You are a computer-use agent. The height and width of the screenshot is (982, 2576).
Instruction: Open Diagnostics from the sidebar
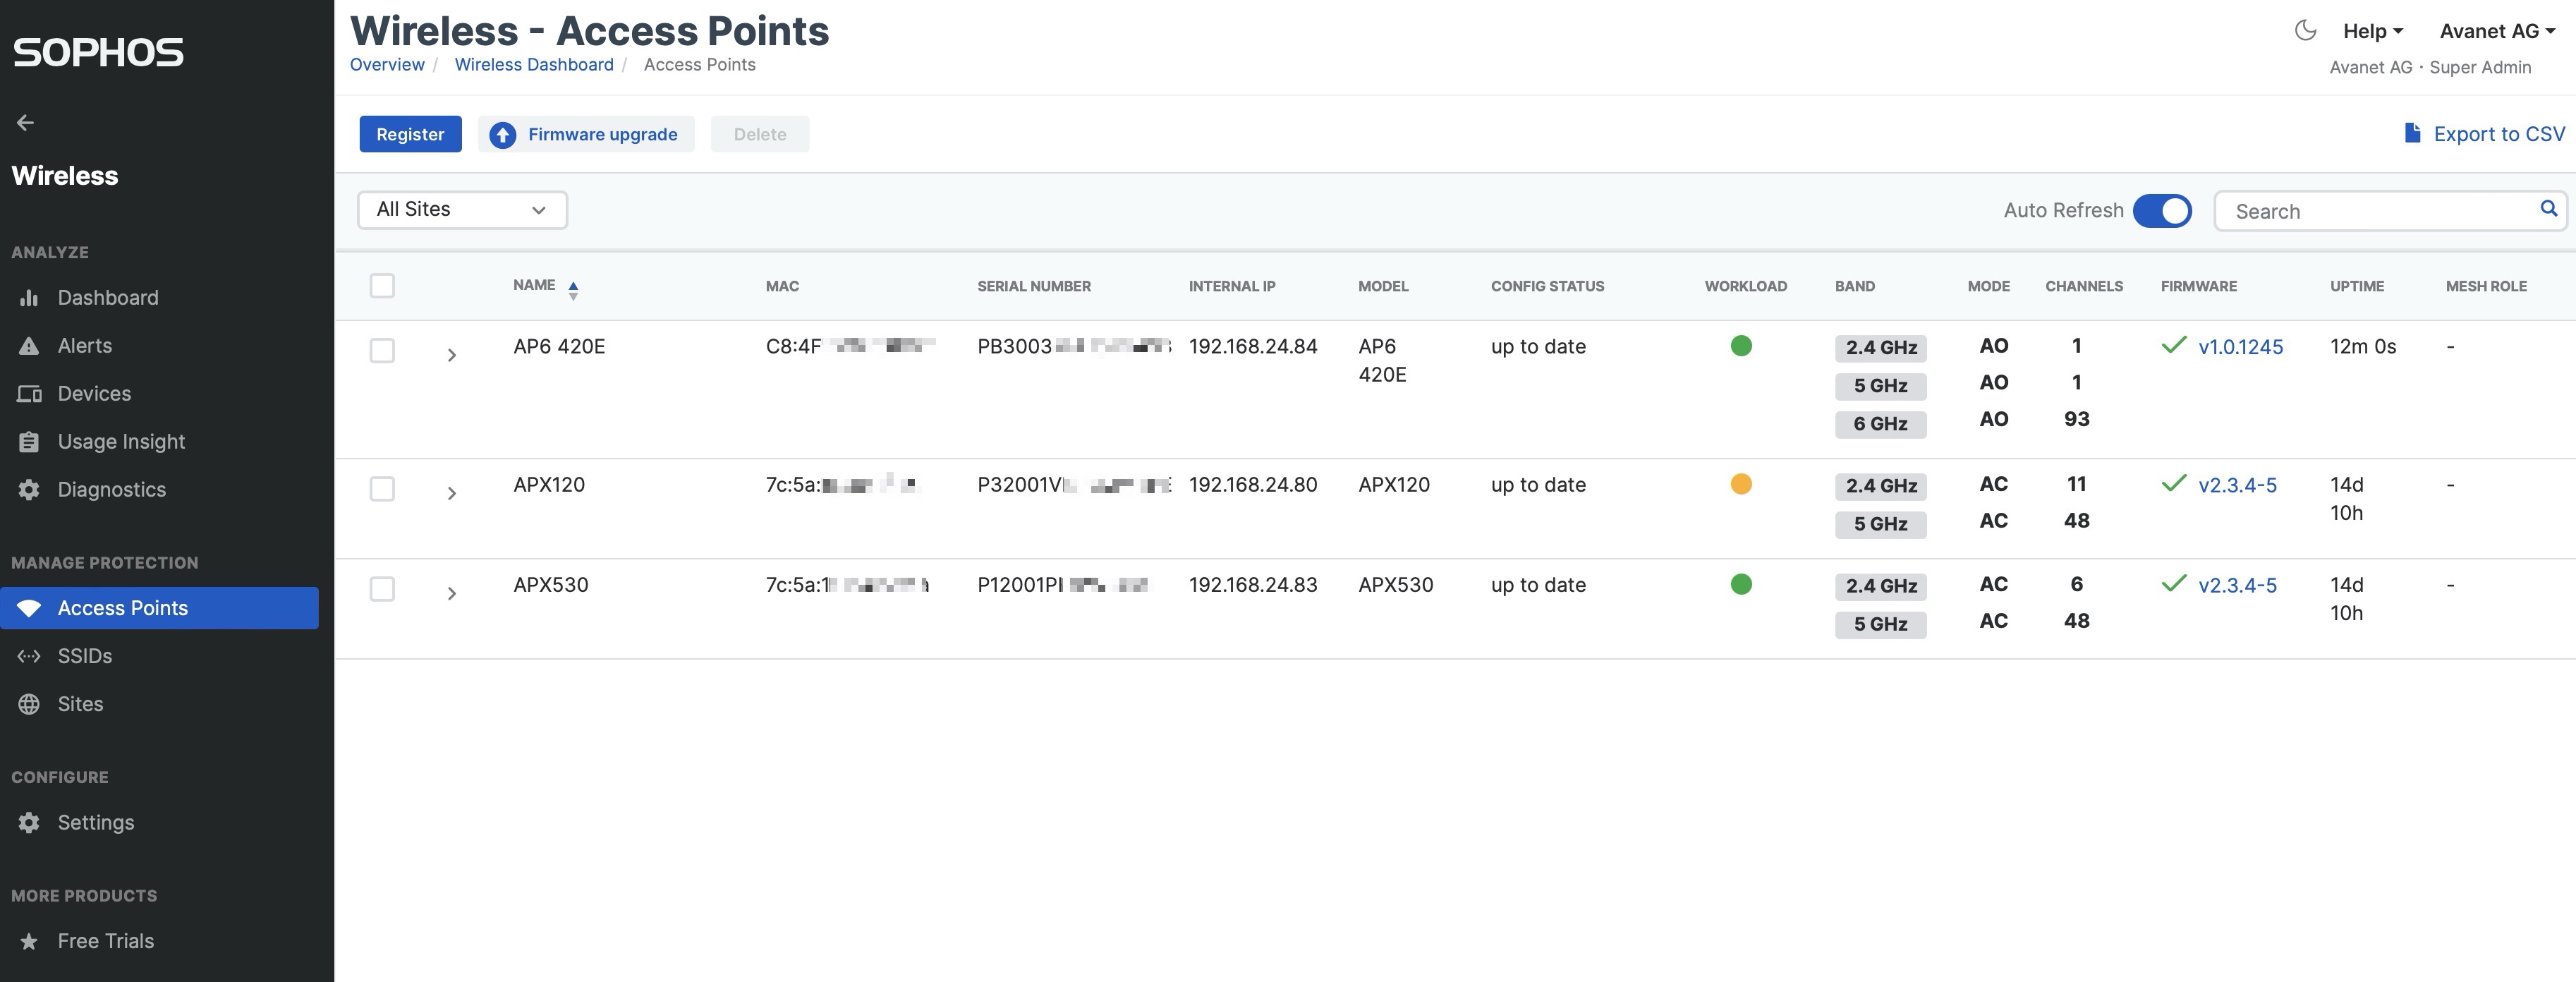click(111, 490)
